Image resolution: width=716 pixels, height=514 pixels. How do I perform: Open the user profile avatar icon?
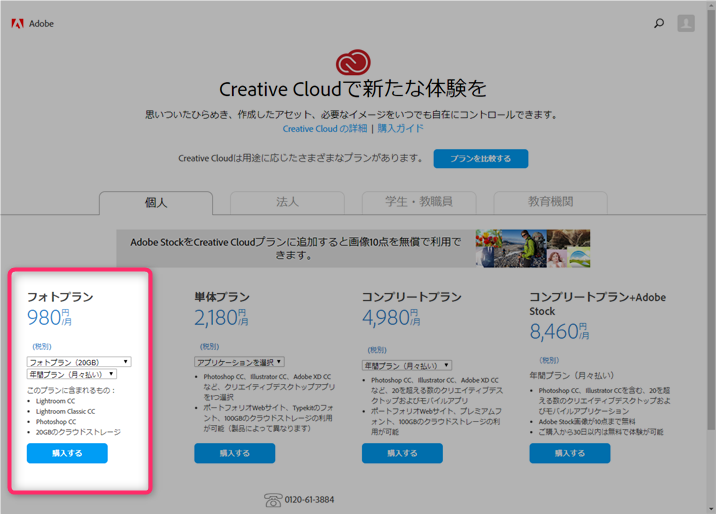coord(686,23)
